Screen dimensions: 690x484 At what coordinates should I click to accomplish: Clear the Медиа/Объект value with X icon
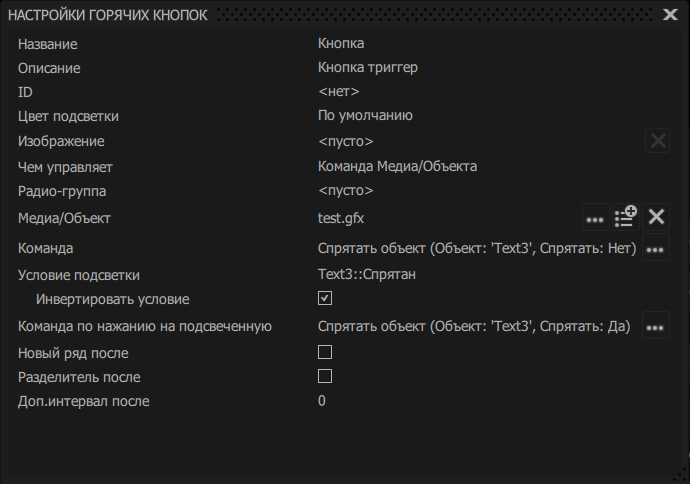coord(657,217)
